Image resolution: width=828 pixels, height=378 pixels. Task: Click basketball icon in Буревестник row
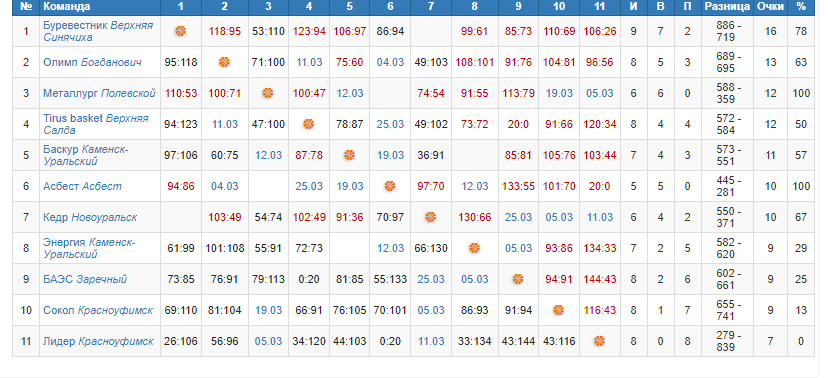(x=181, y=31)
